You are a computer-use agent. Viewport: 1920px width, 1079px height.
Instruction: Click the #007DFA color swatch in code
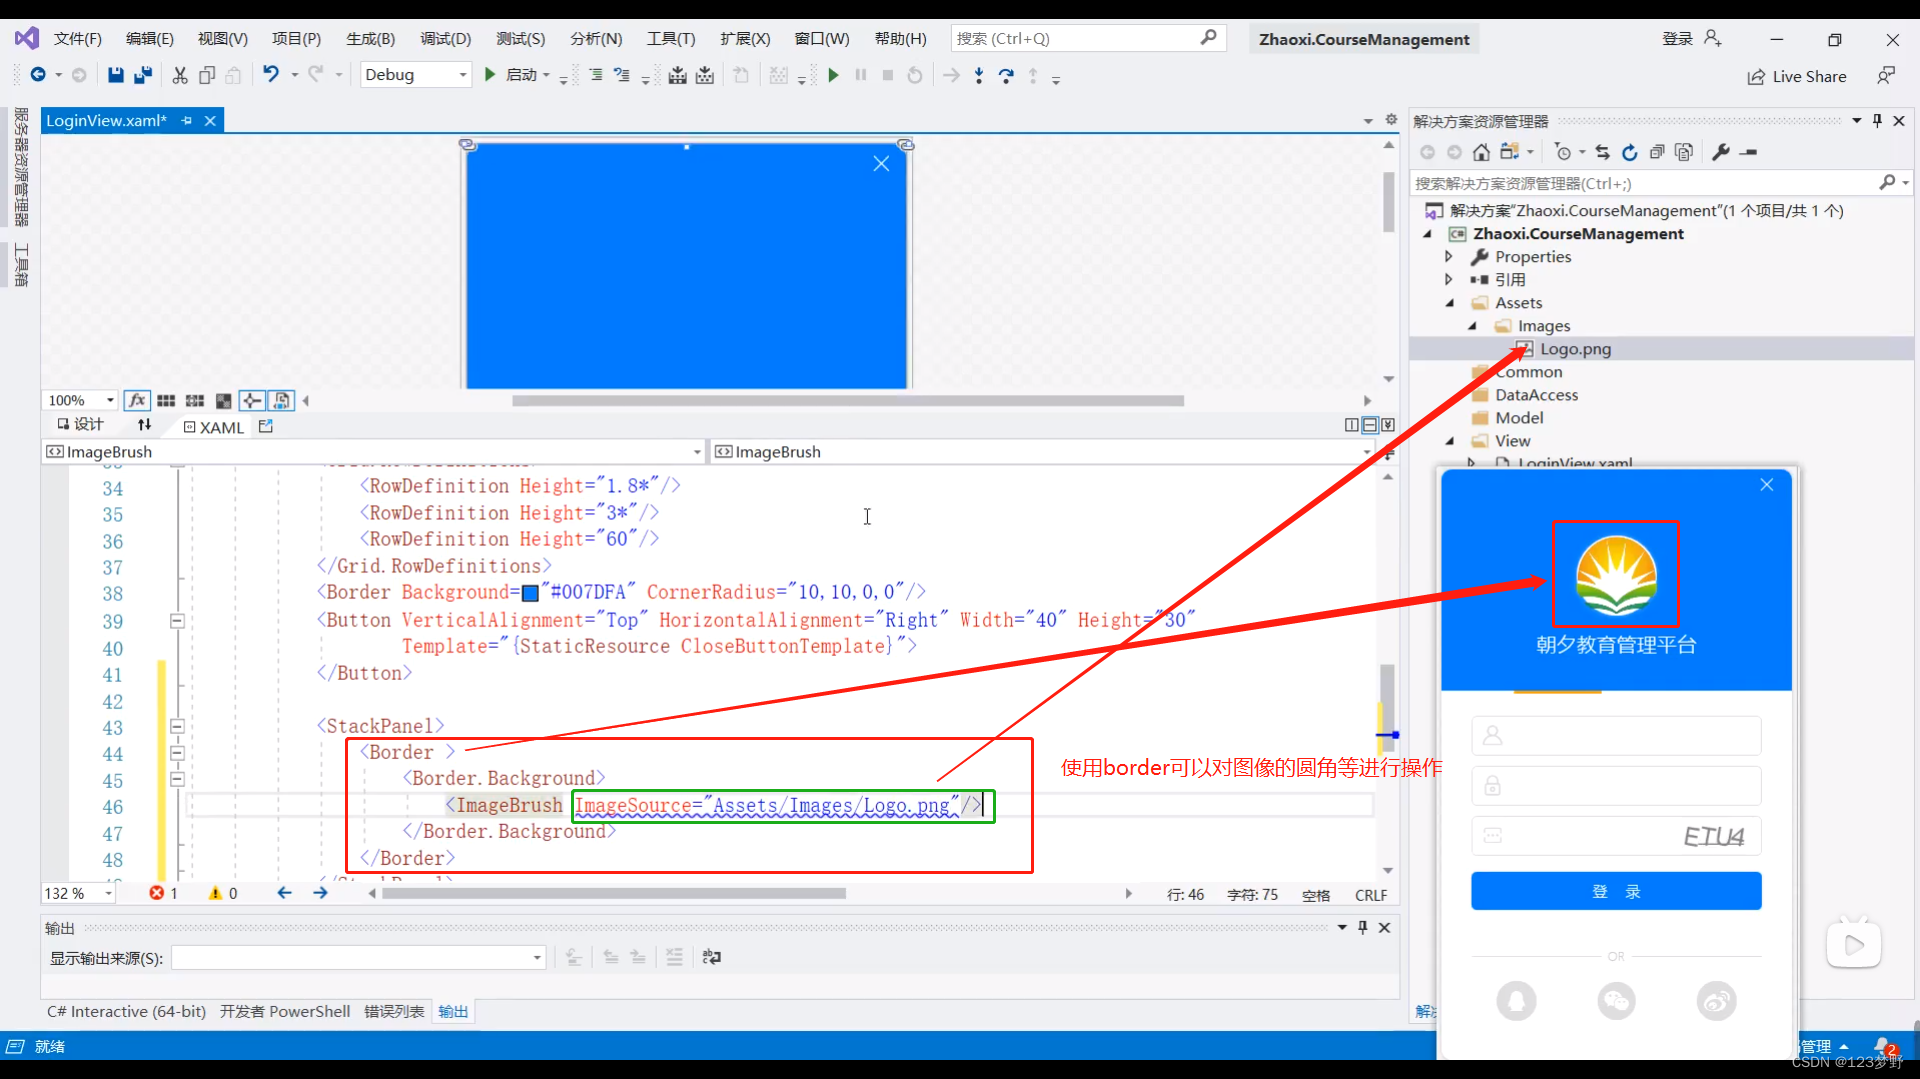click(531, 594)
